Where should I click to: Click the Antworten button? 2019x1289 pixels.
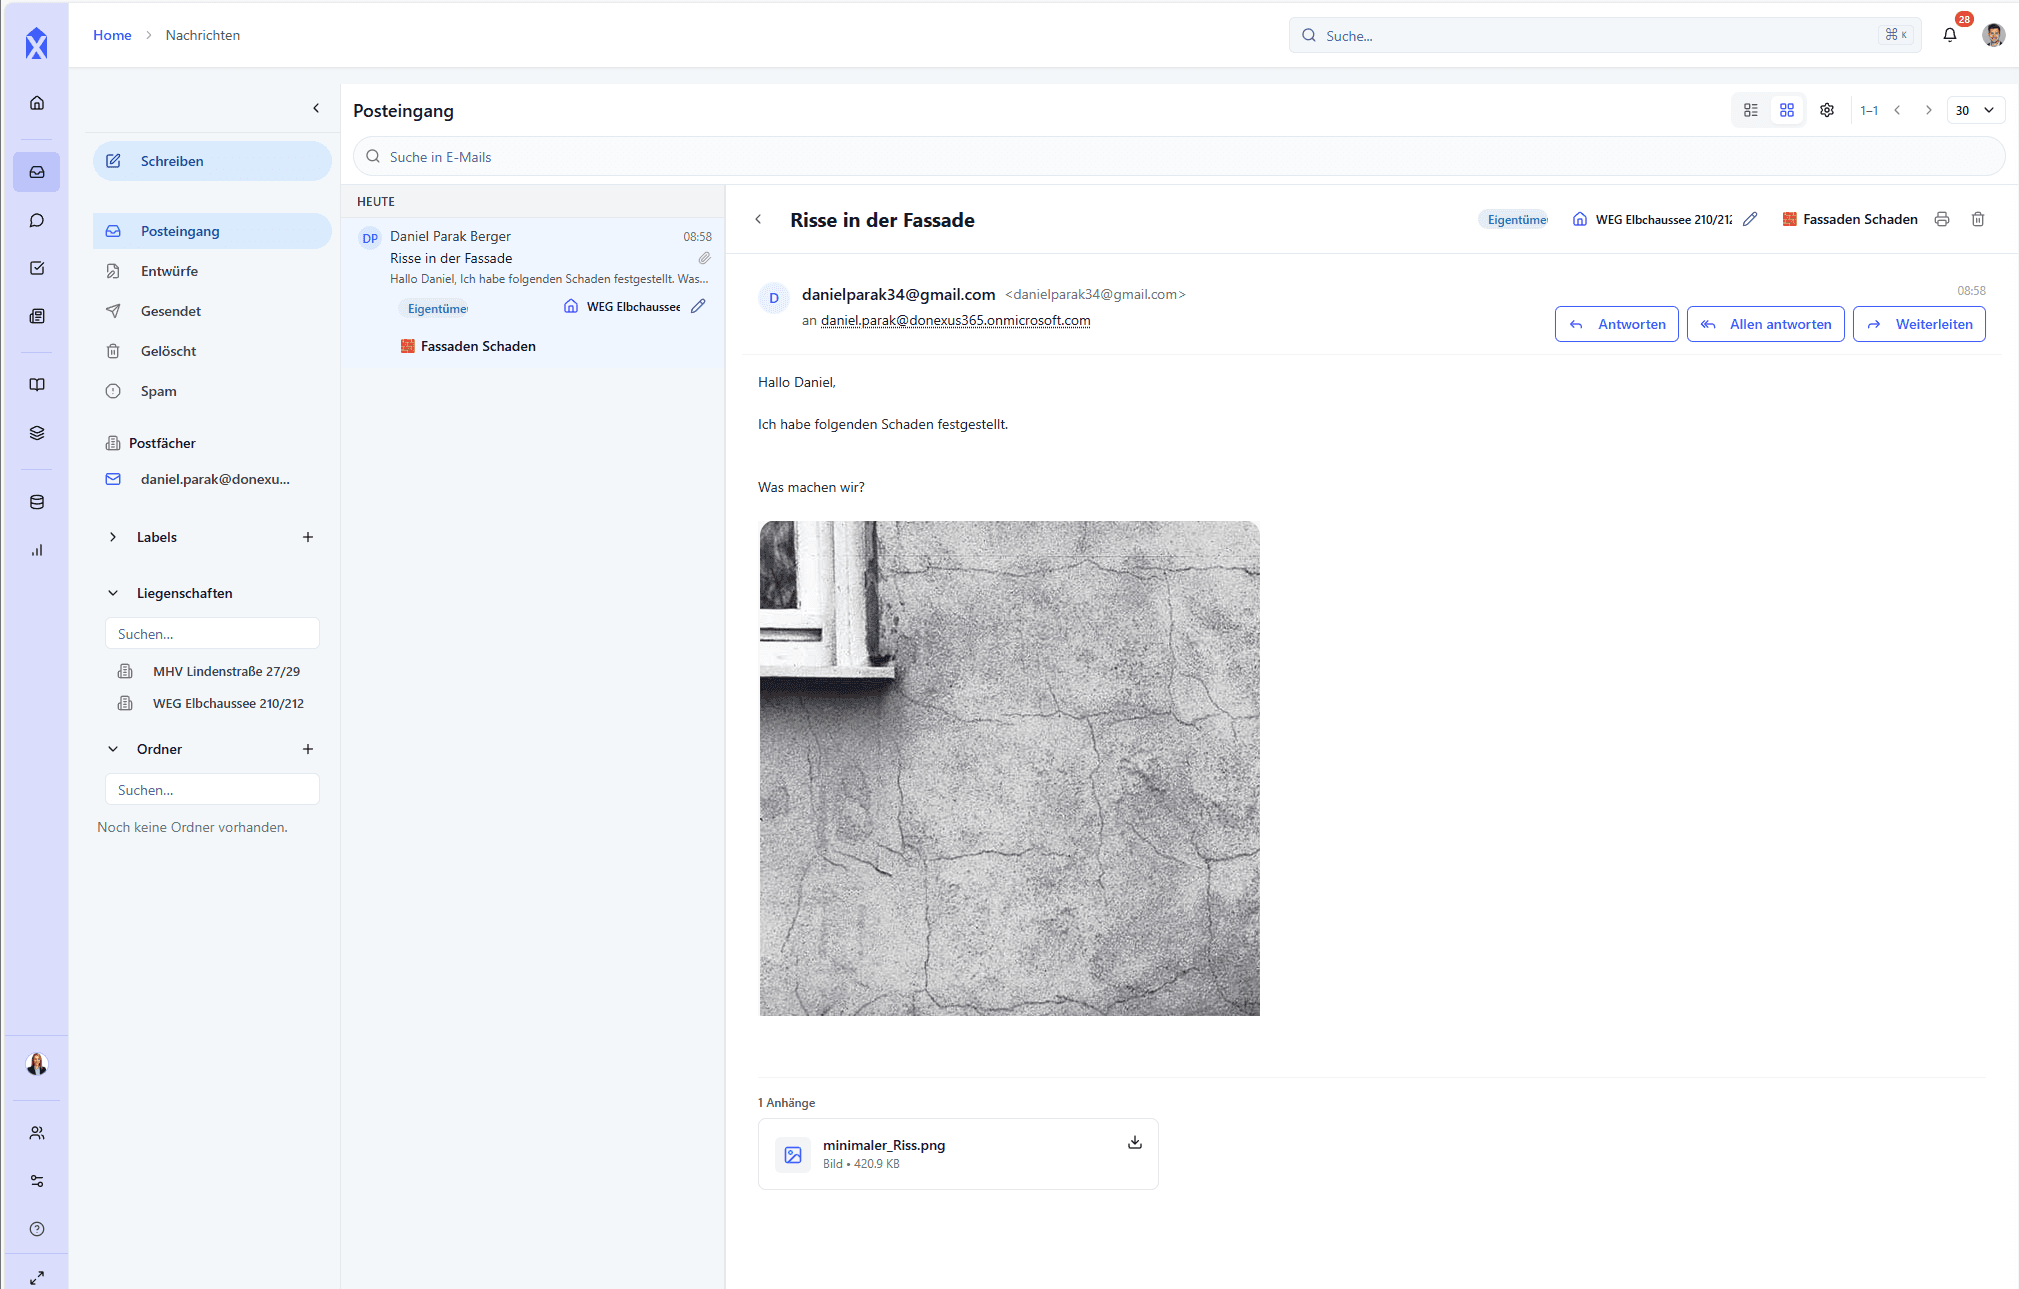[1616, 324]
